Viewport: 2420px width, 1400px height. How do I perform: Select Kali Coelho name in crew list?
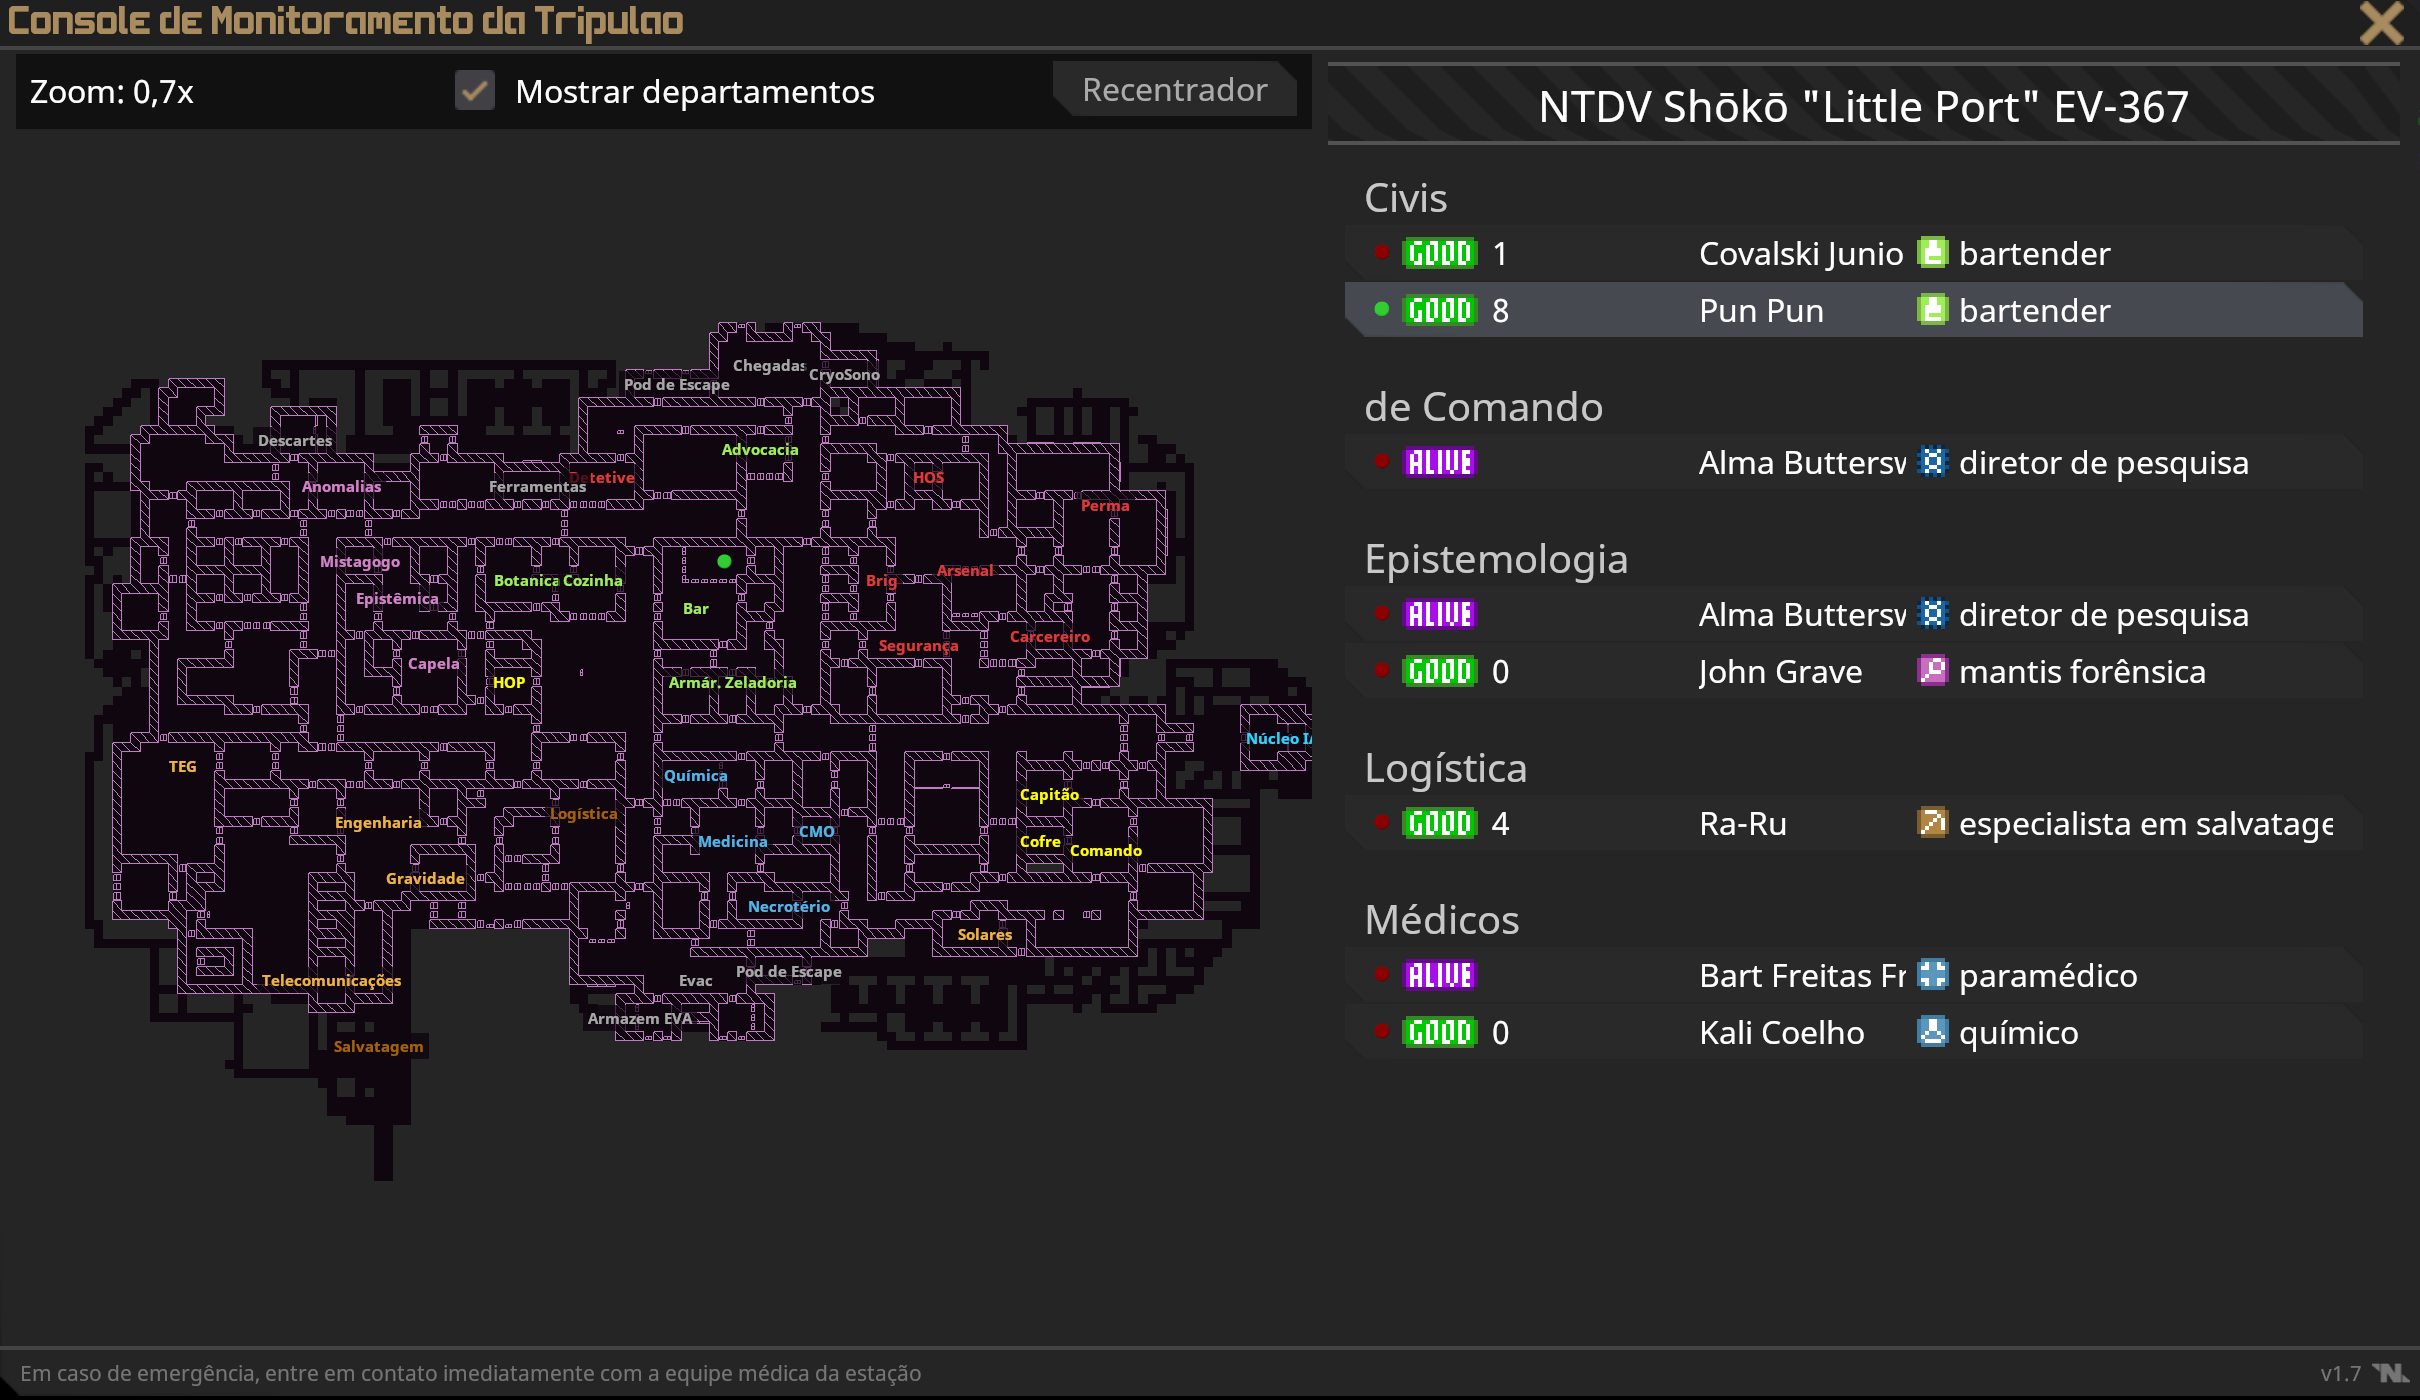(x=1781, y=1033)
